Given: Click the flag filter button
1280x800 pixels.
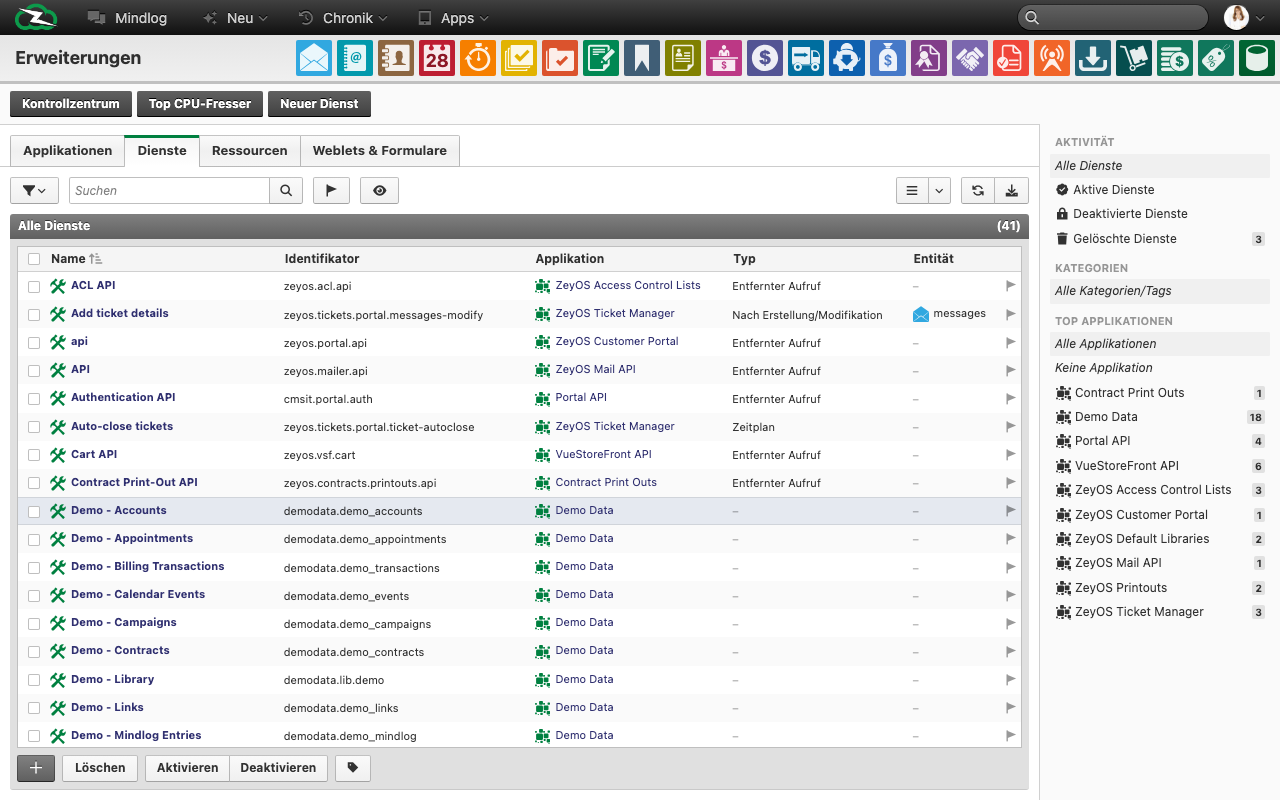Looking at the screenshot, I should 331,190.
